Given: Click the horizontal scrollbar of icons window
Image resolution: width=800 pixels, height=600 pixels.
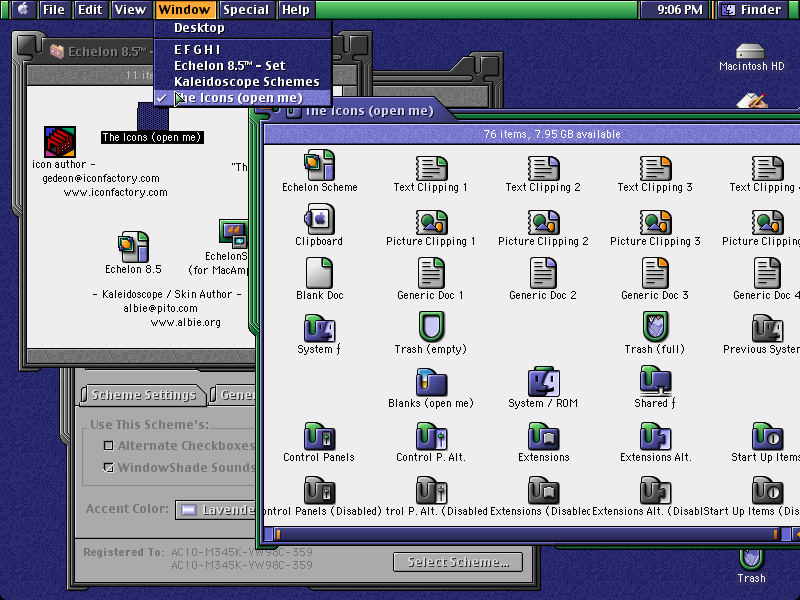Looking at the screenshot, I should pyautogui.click(x=526, y=534).
